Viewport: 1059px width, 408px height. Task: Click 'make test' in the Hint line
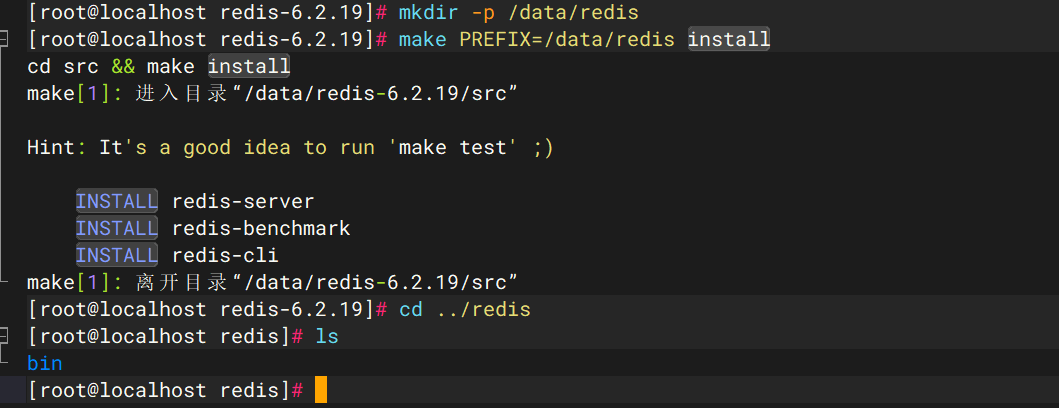458,147
